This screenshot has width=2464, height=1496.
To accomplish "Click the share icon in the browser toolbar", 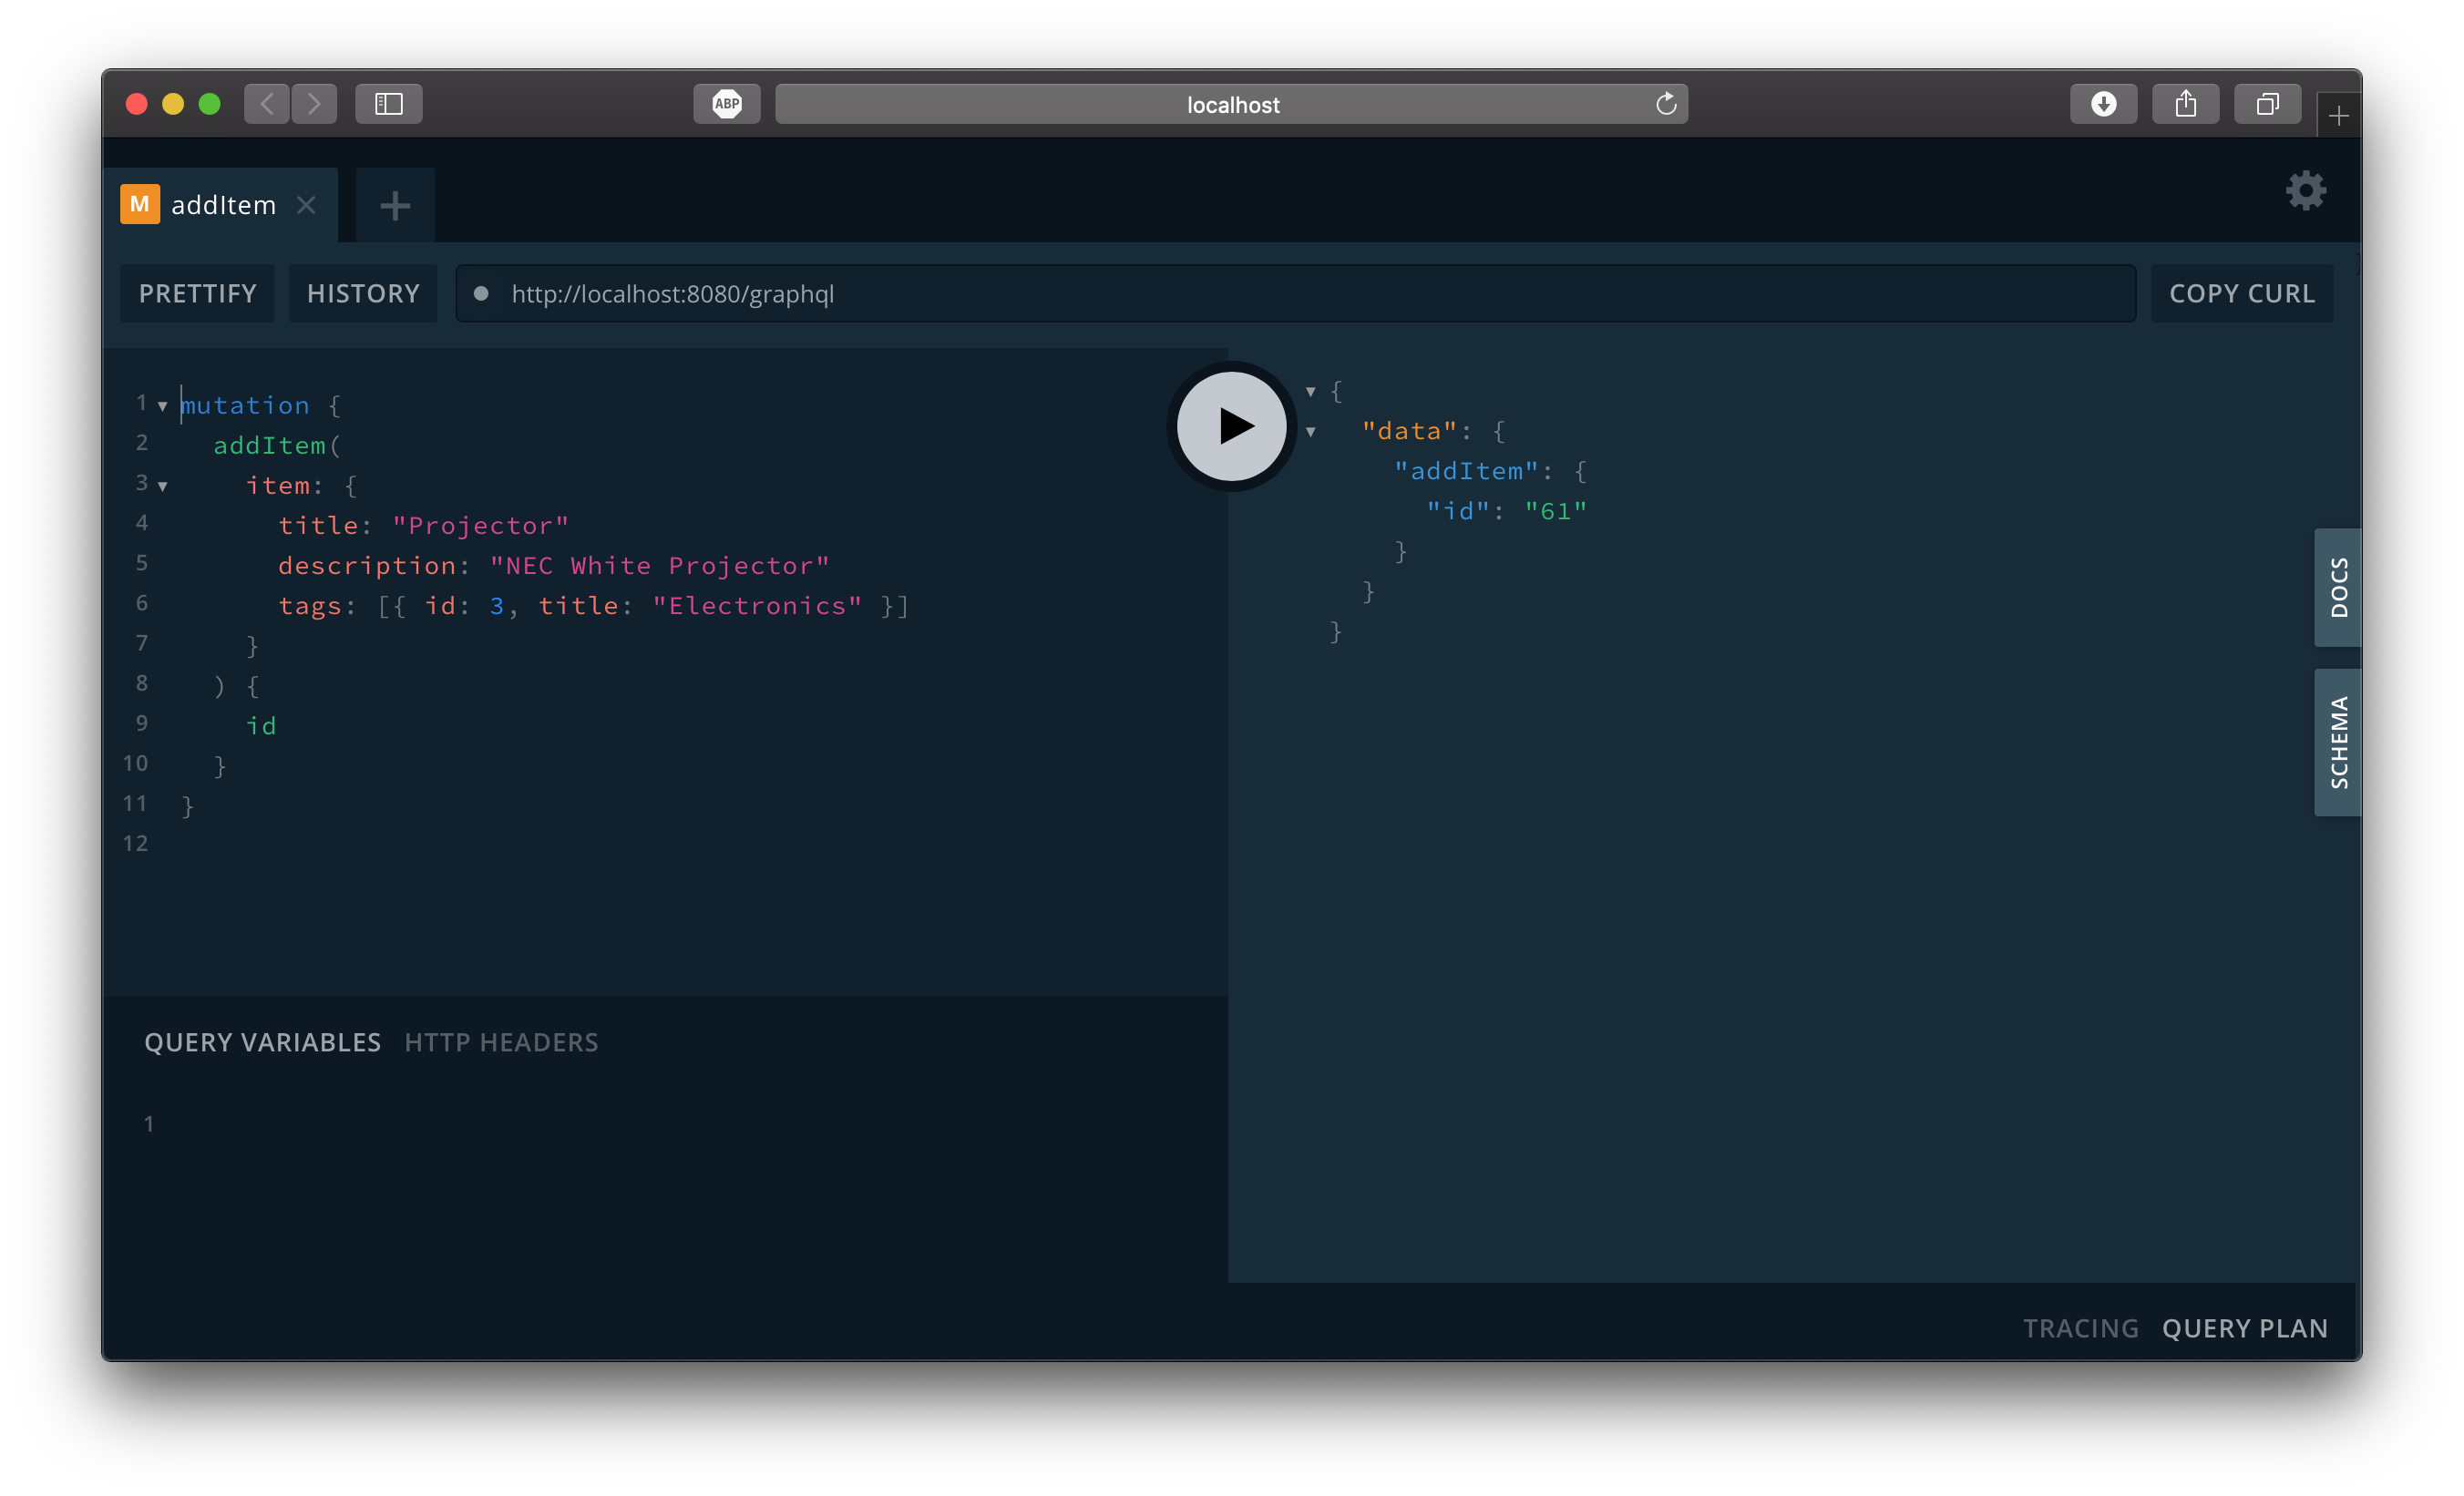I will [x=2185, y=103].
